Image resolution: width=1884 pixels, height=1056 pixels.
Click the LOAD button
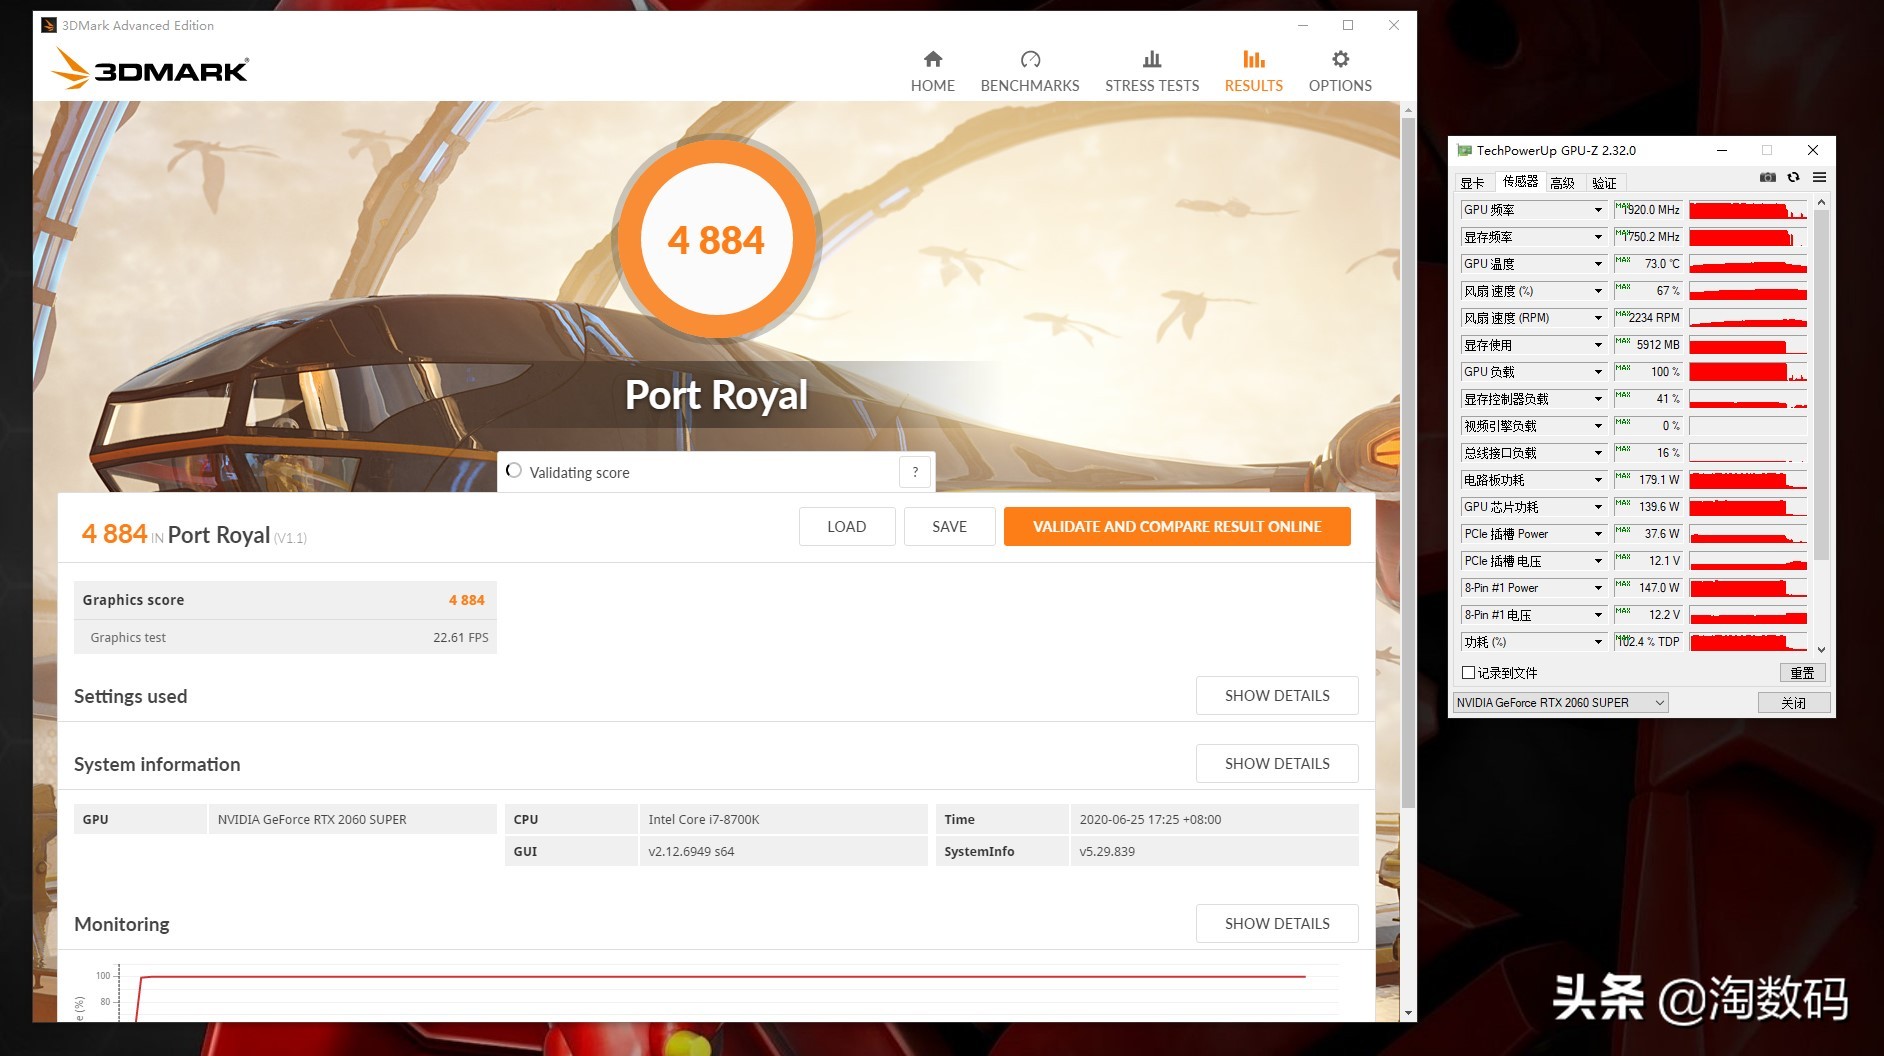click(847, 527)
